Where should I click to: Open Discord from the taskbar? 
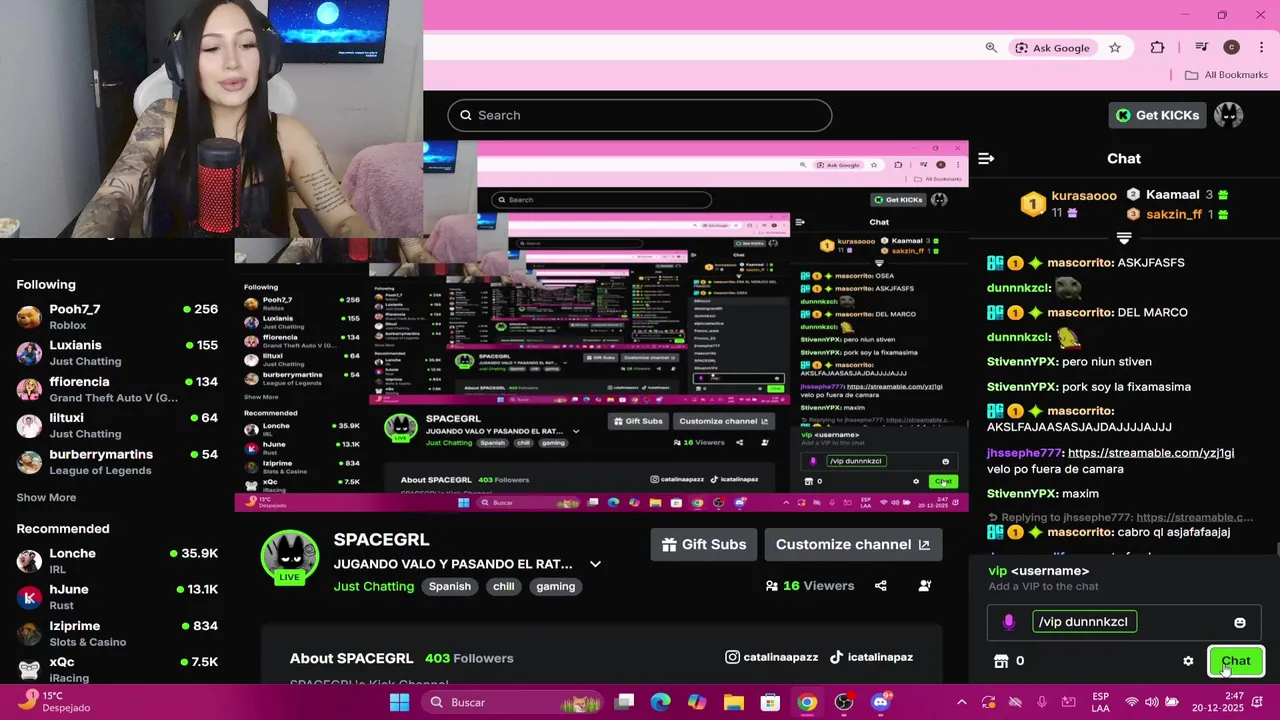tap(880, 702)
